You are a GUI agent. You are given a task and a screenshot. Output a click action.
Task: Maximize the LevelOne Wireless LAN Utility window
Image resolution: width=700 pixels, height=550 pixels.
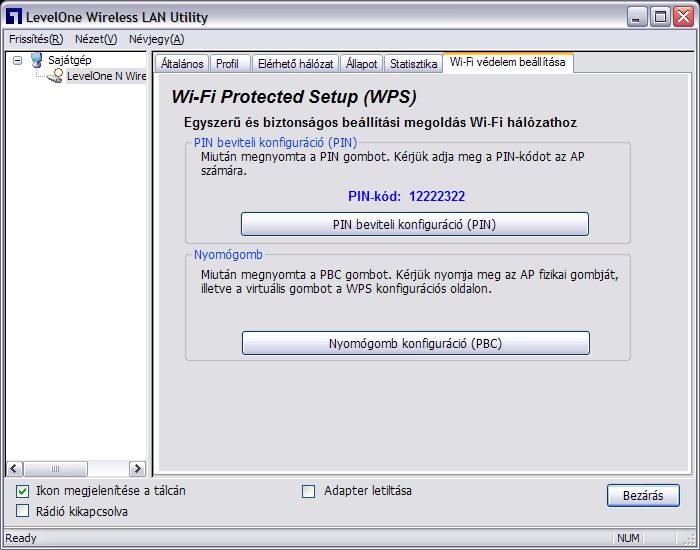[660, 17]
